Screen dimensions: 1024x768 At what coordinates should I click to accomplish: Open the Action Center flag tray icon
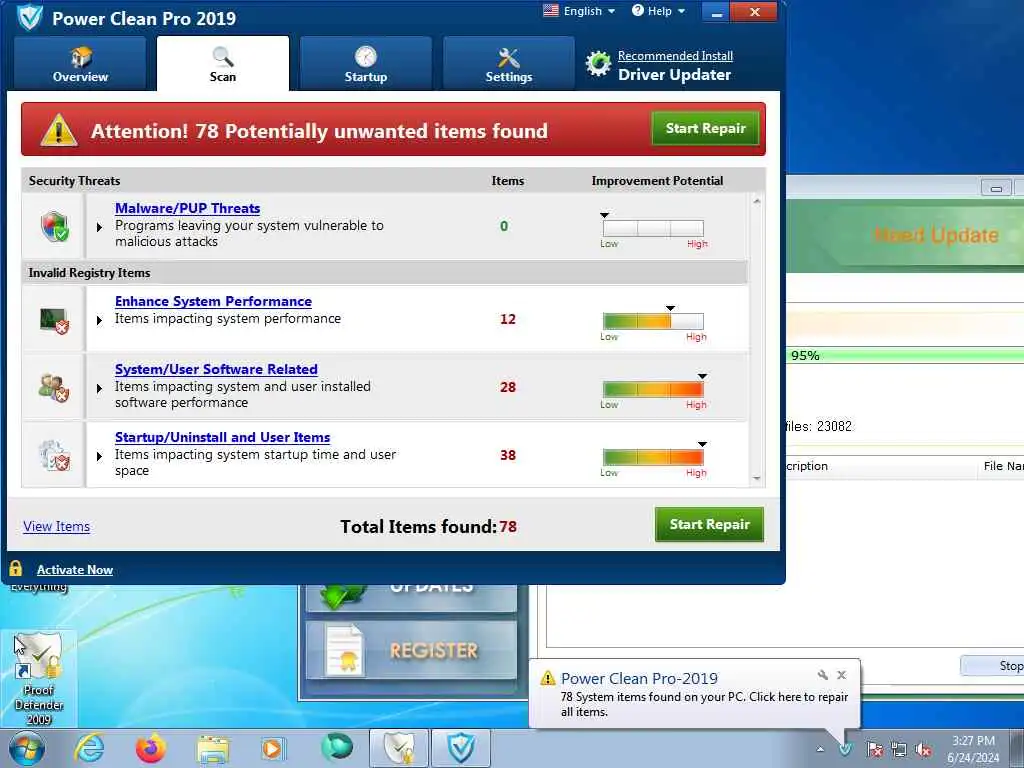click(874, 749)
